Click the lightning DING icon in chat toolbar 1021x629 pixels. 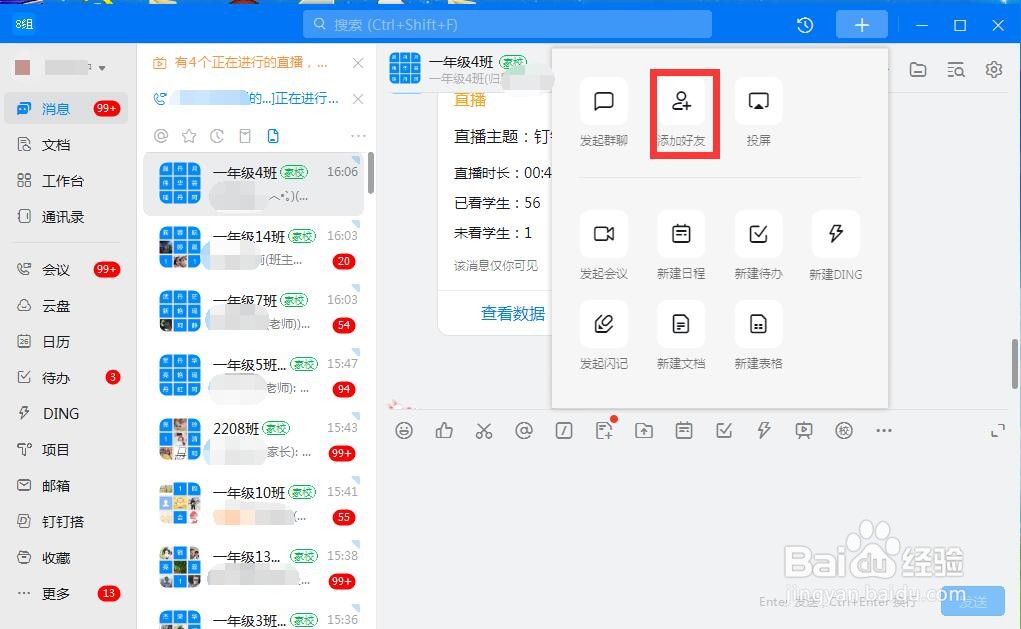tap(764, 430)
